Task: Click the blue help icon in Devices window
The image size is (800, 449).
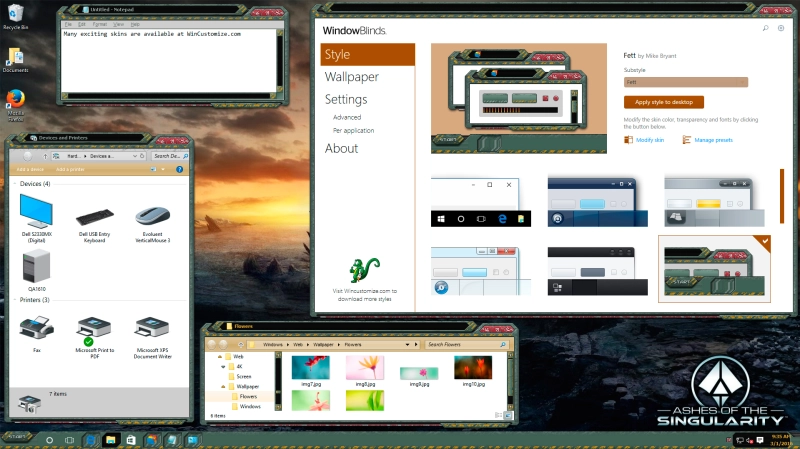Action: 180,169
